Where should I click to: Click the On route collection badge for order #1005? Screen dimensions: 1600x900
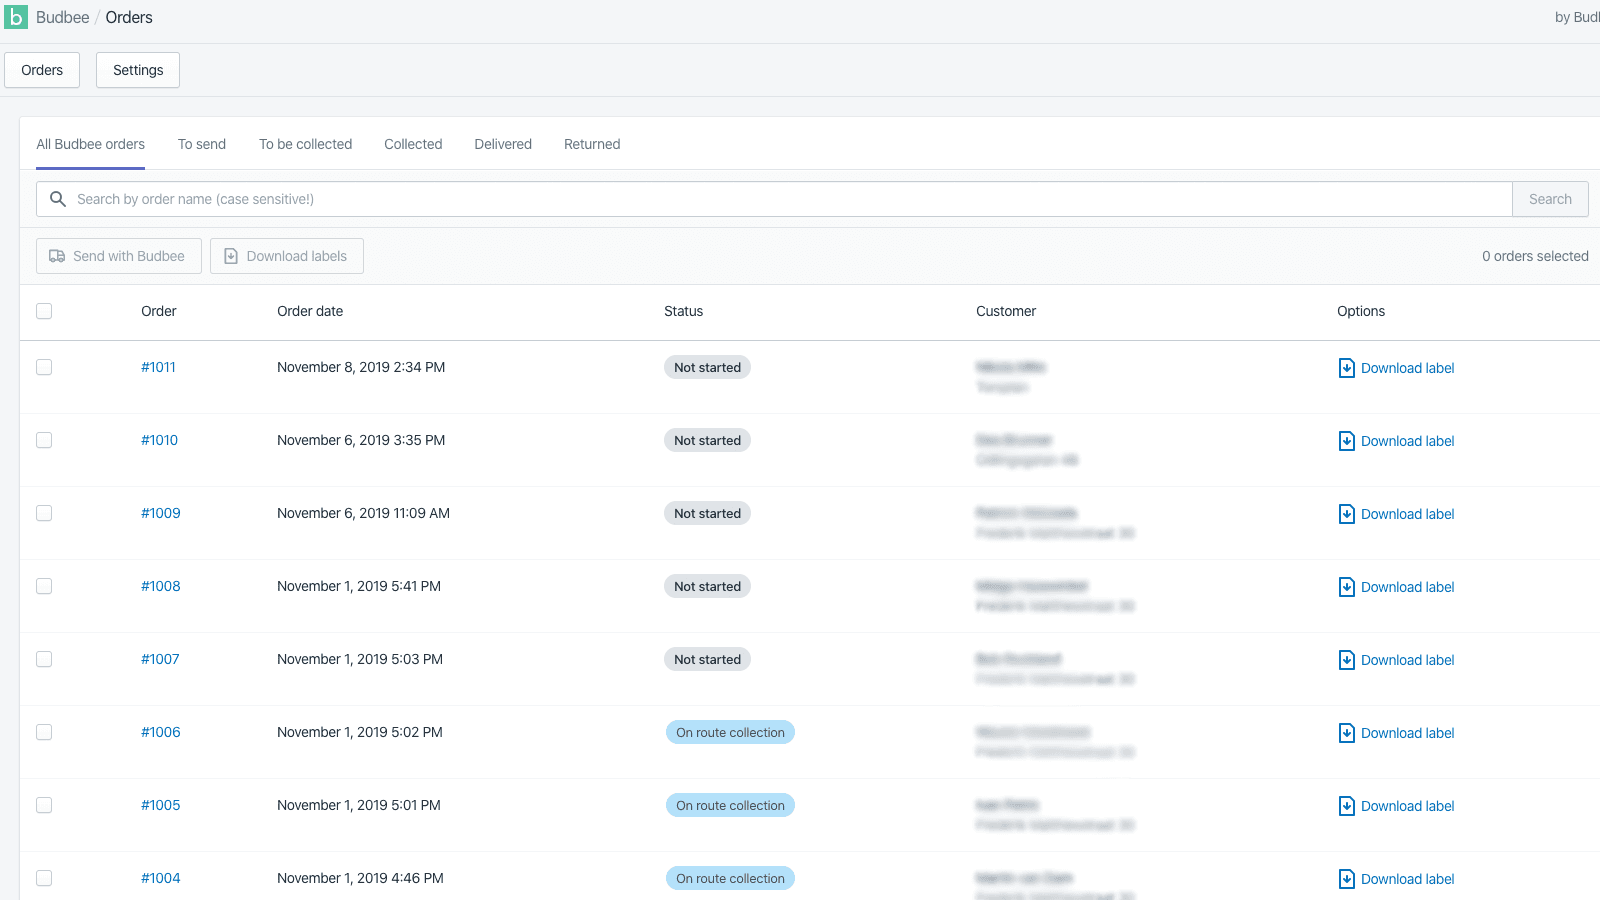coord(730,805)
